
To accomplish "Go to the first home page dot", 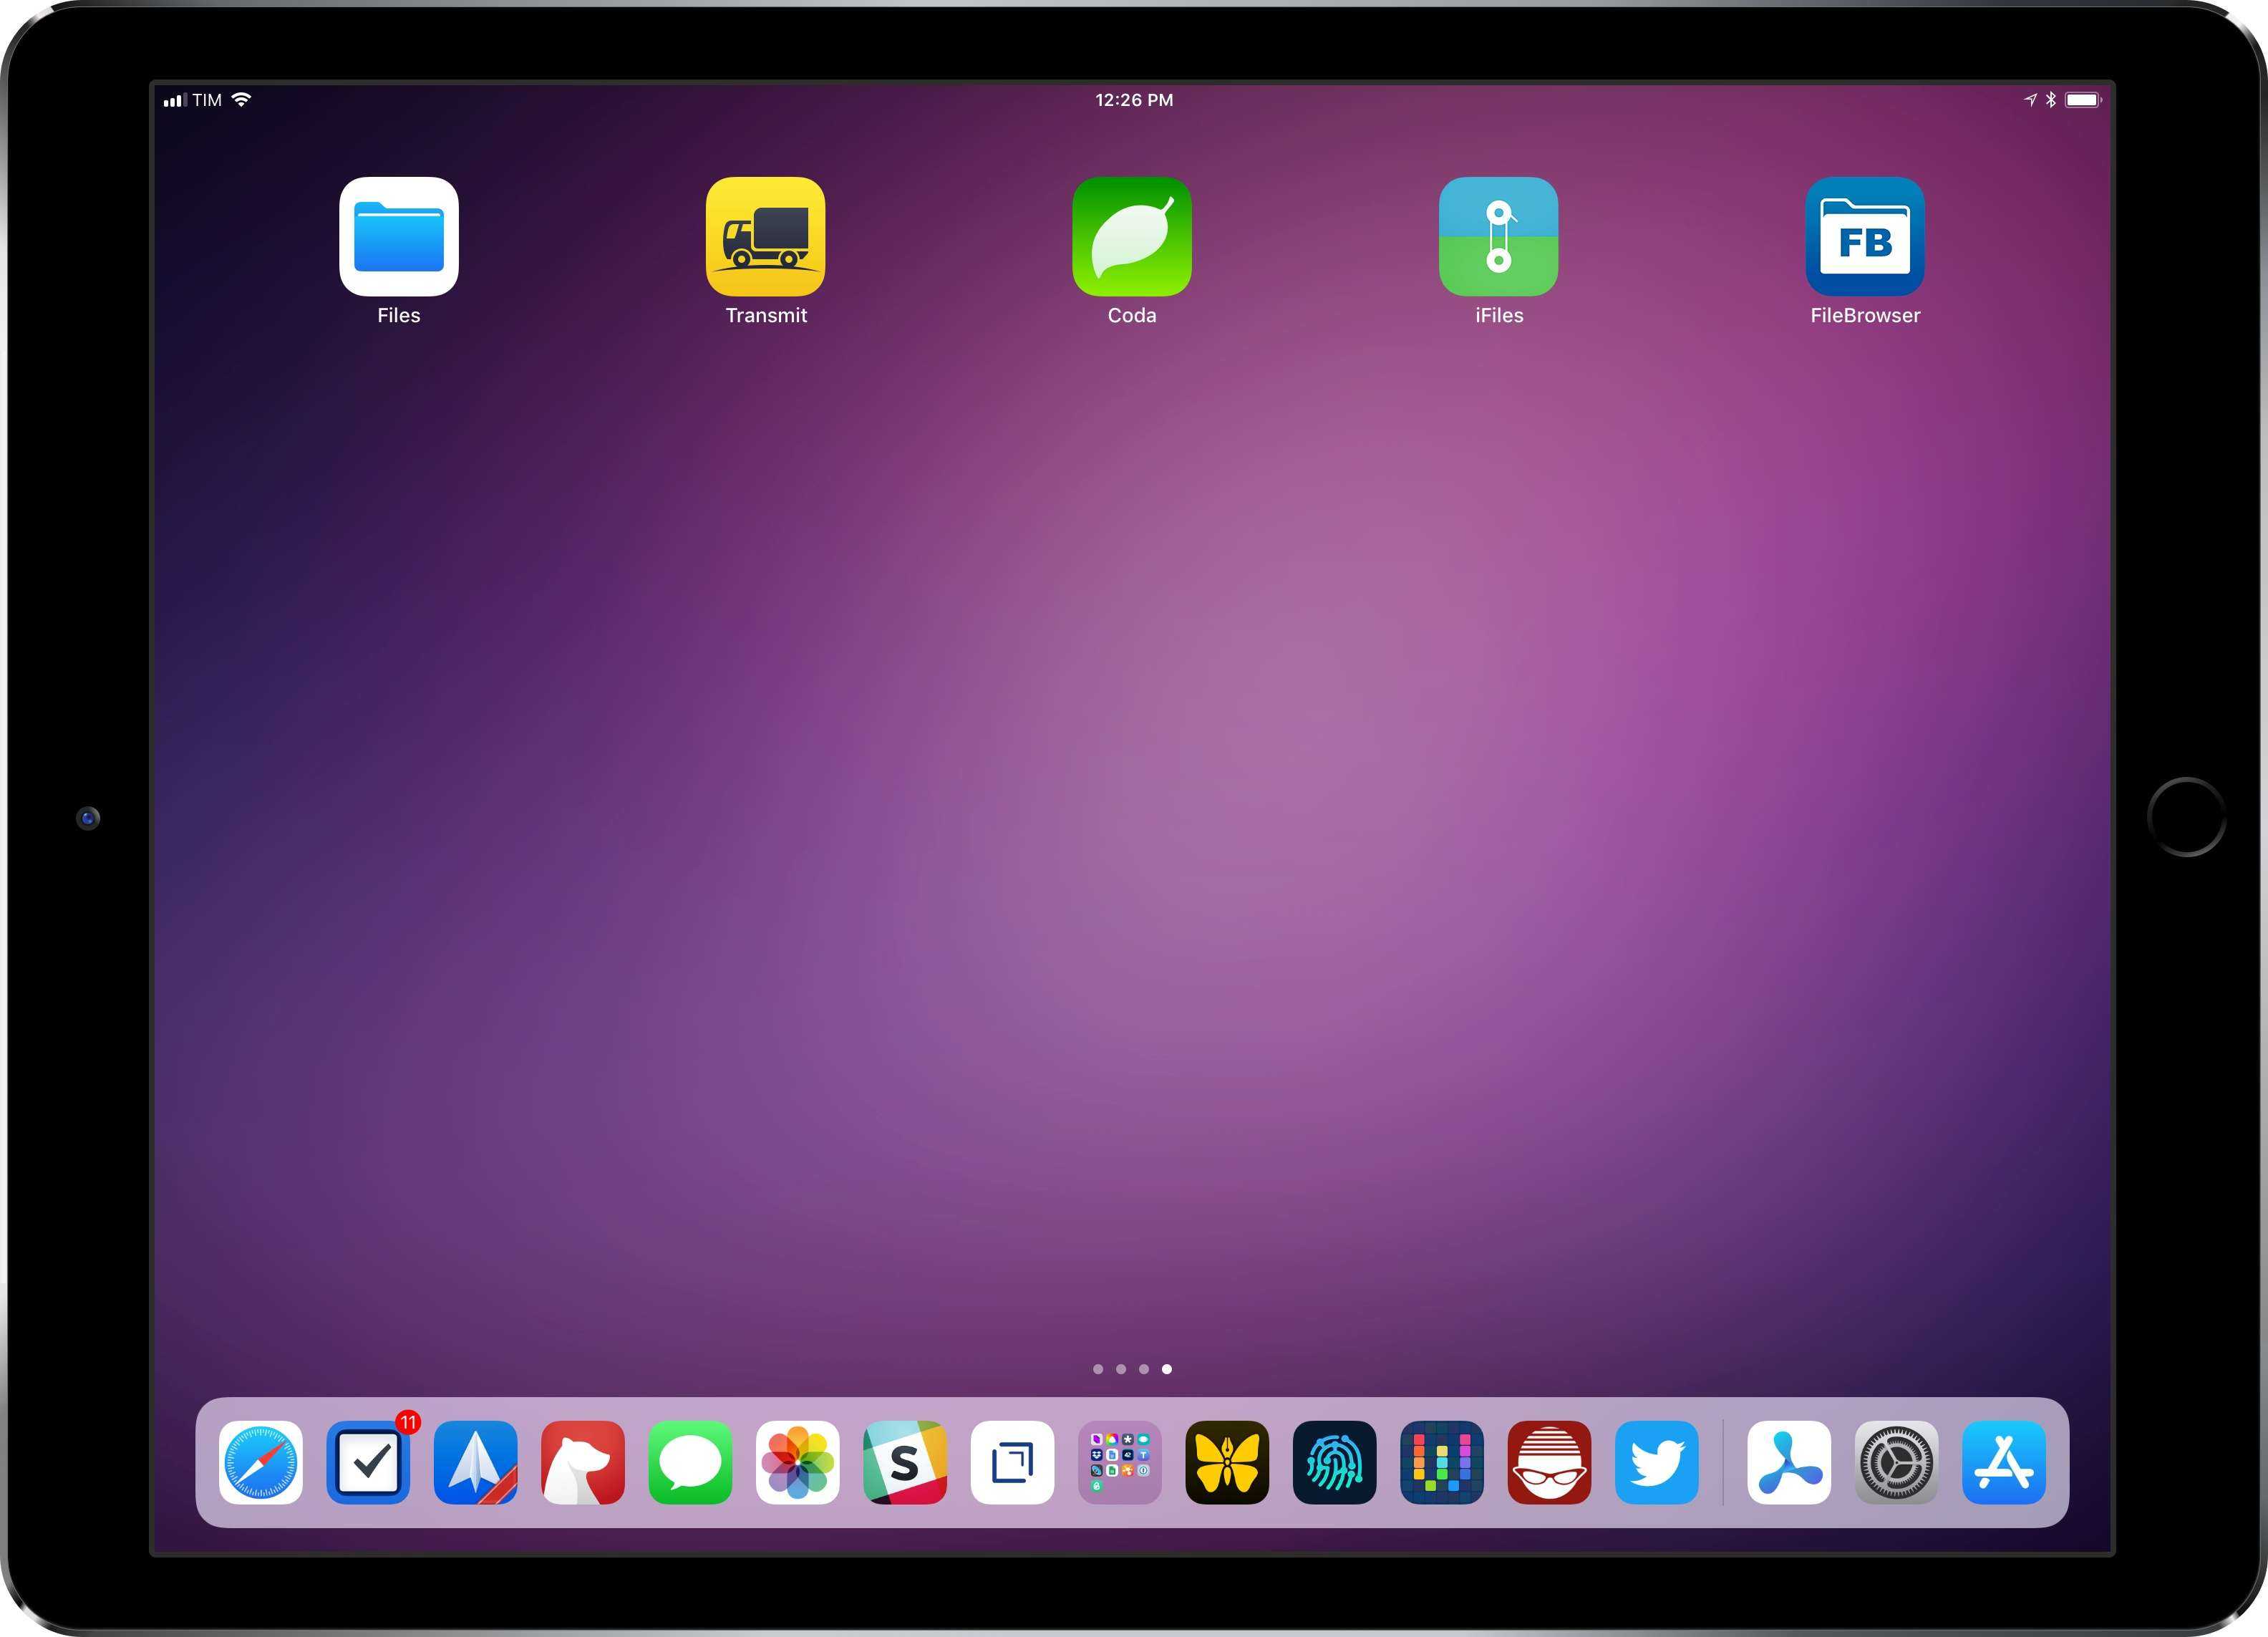I will coord(1098,1369).
